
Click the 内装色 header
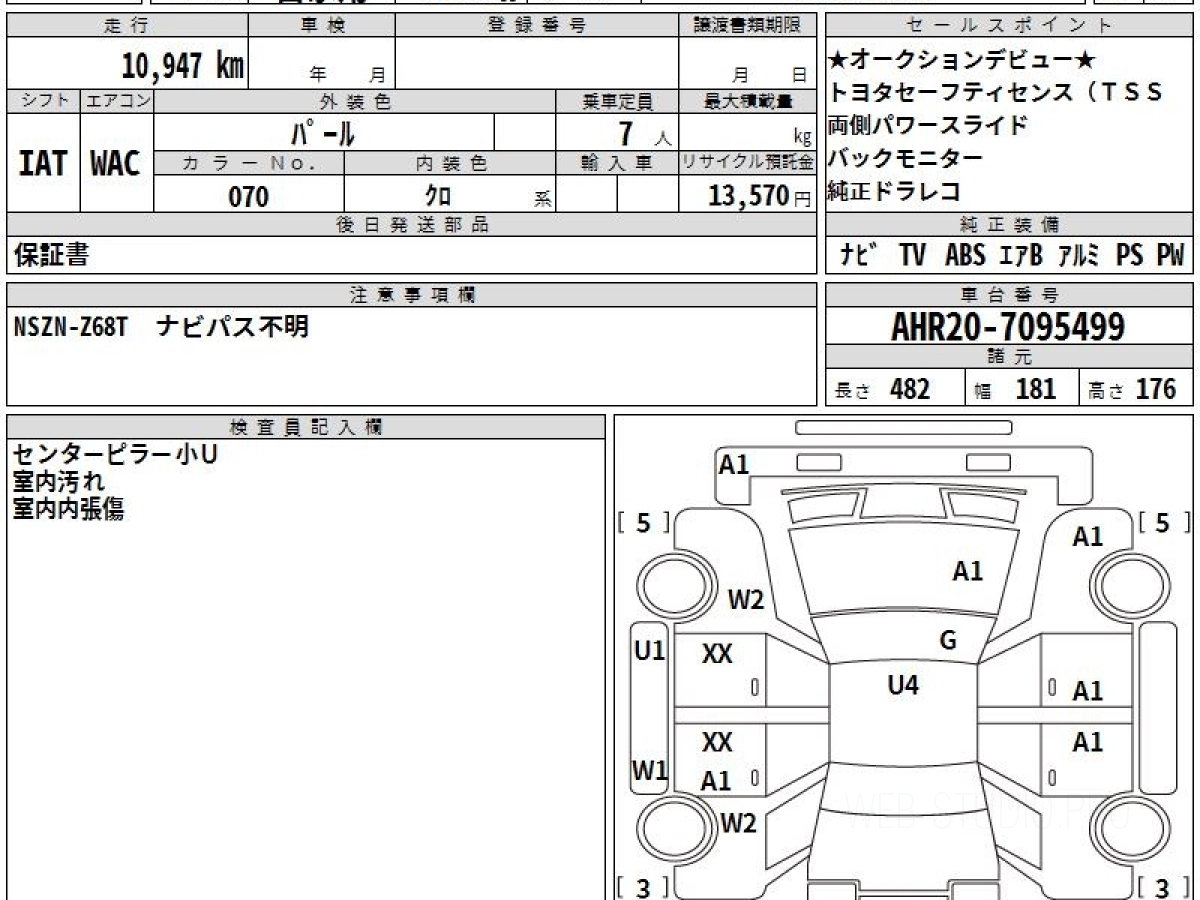point(450,163)
